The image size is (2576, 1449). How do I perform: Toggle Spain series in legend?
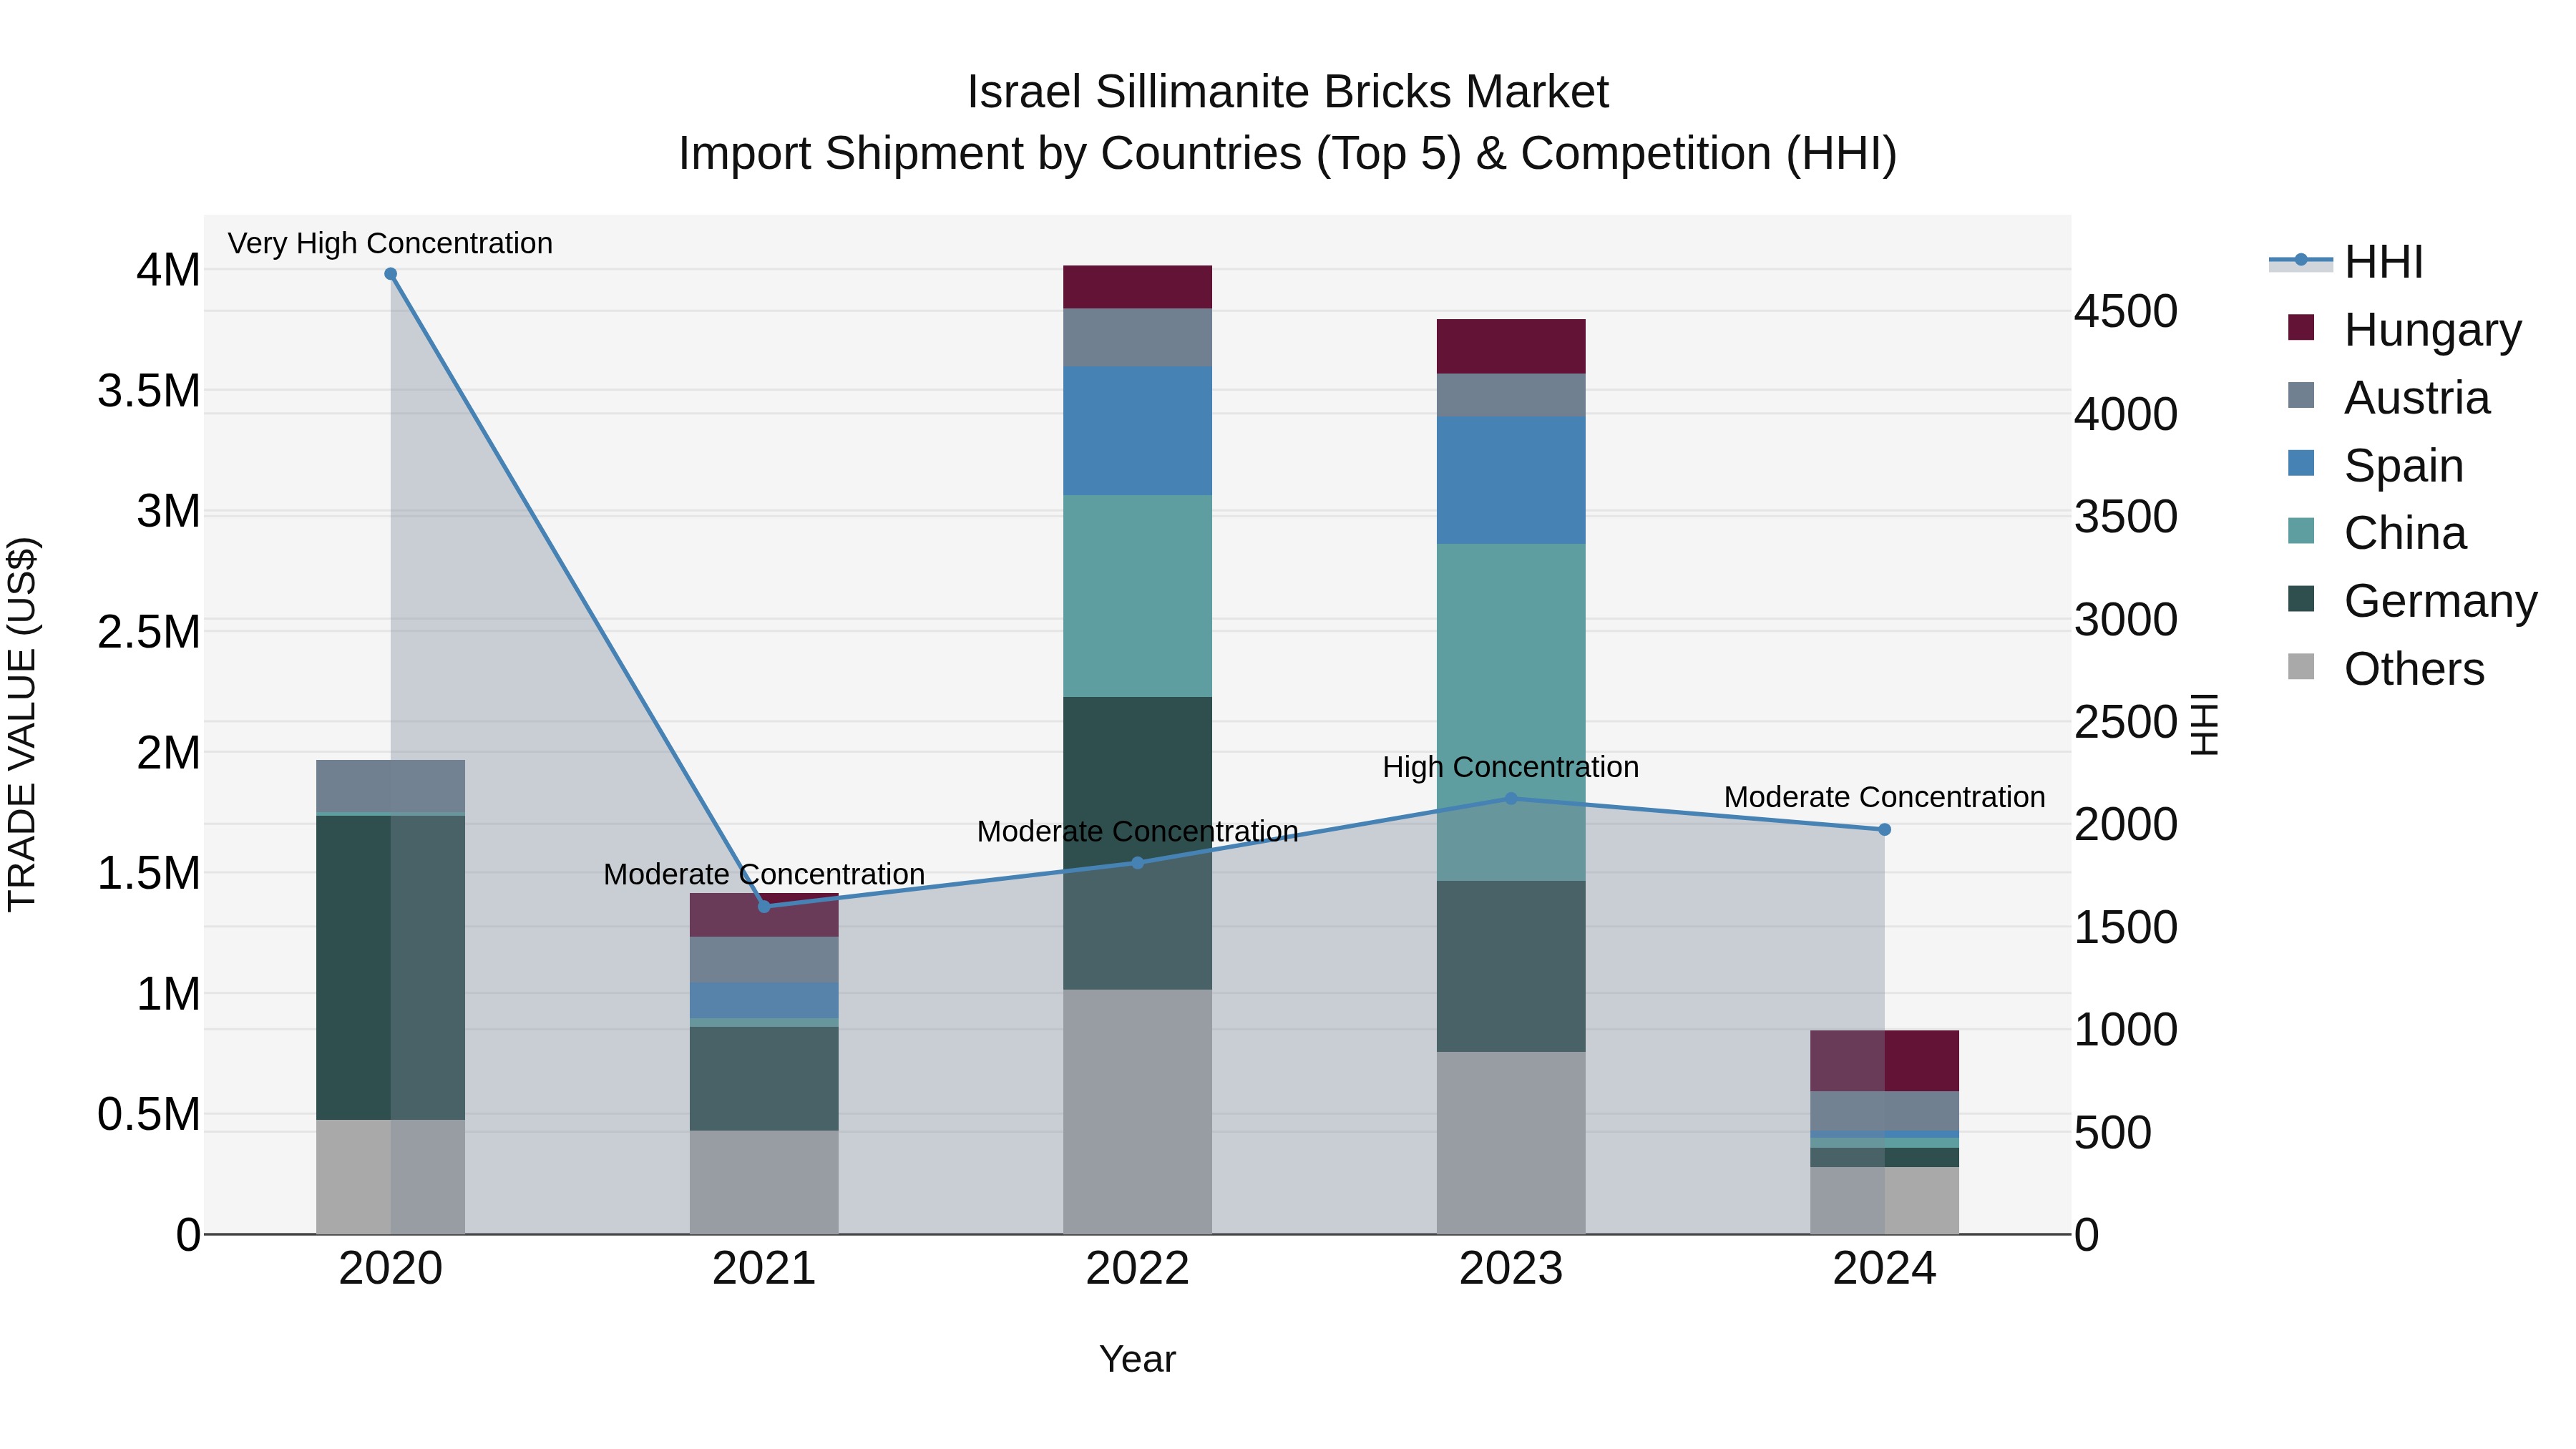coord(2375,465)
